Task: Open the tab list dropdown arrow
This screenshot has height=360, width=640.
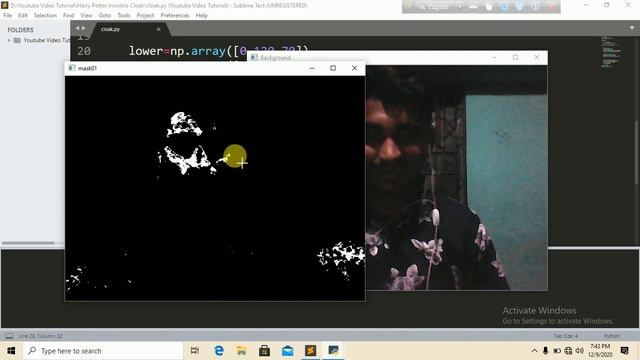Action: click(x=632, y=28)
